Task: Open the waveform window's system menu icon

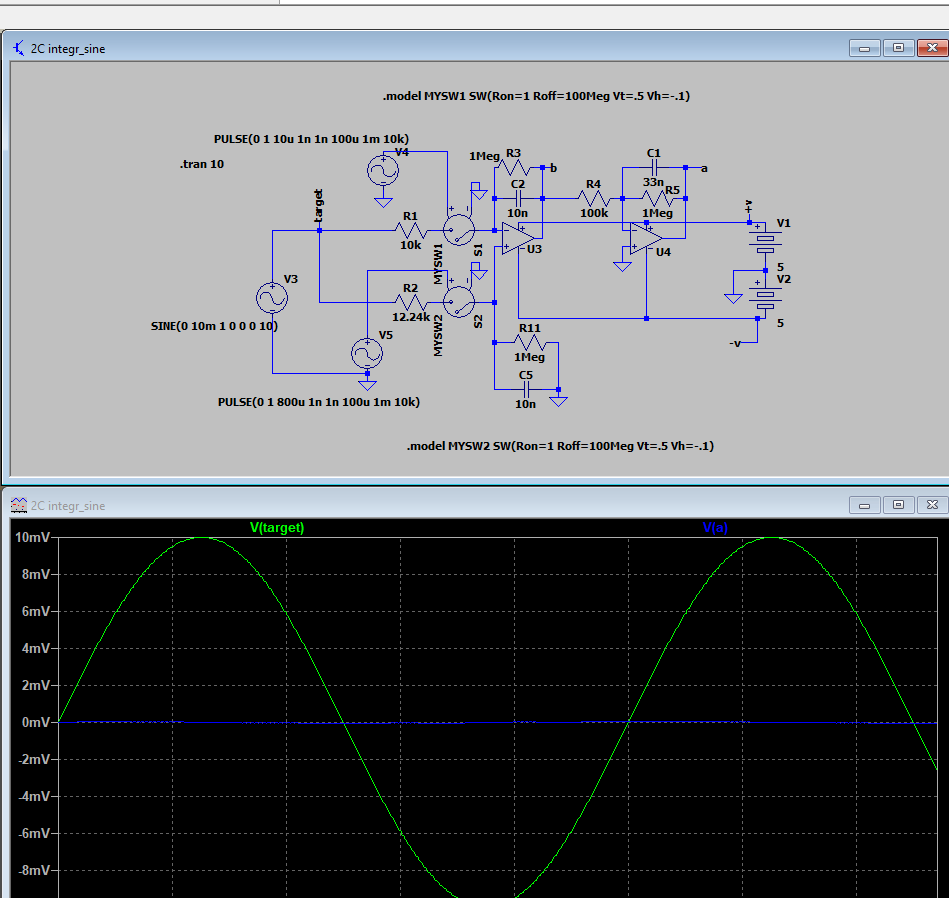Action: click(19, 506)
